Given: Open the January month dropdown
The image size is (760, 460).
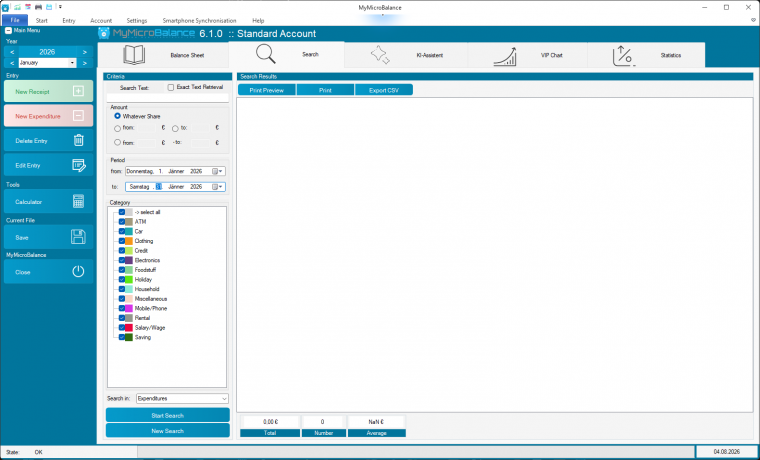Looking at the screenshot, I should 72,63.
